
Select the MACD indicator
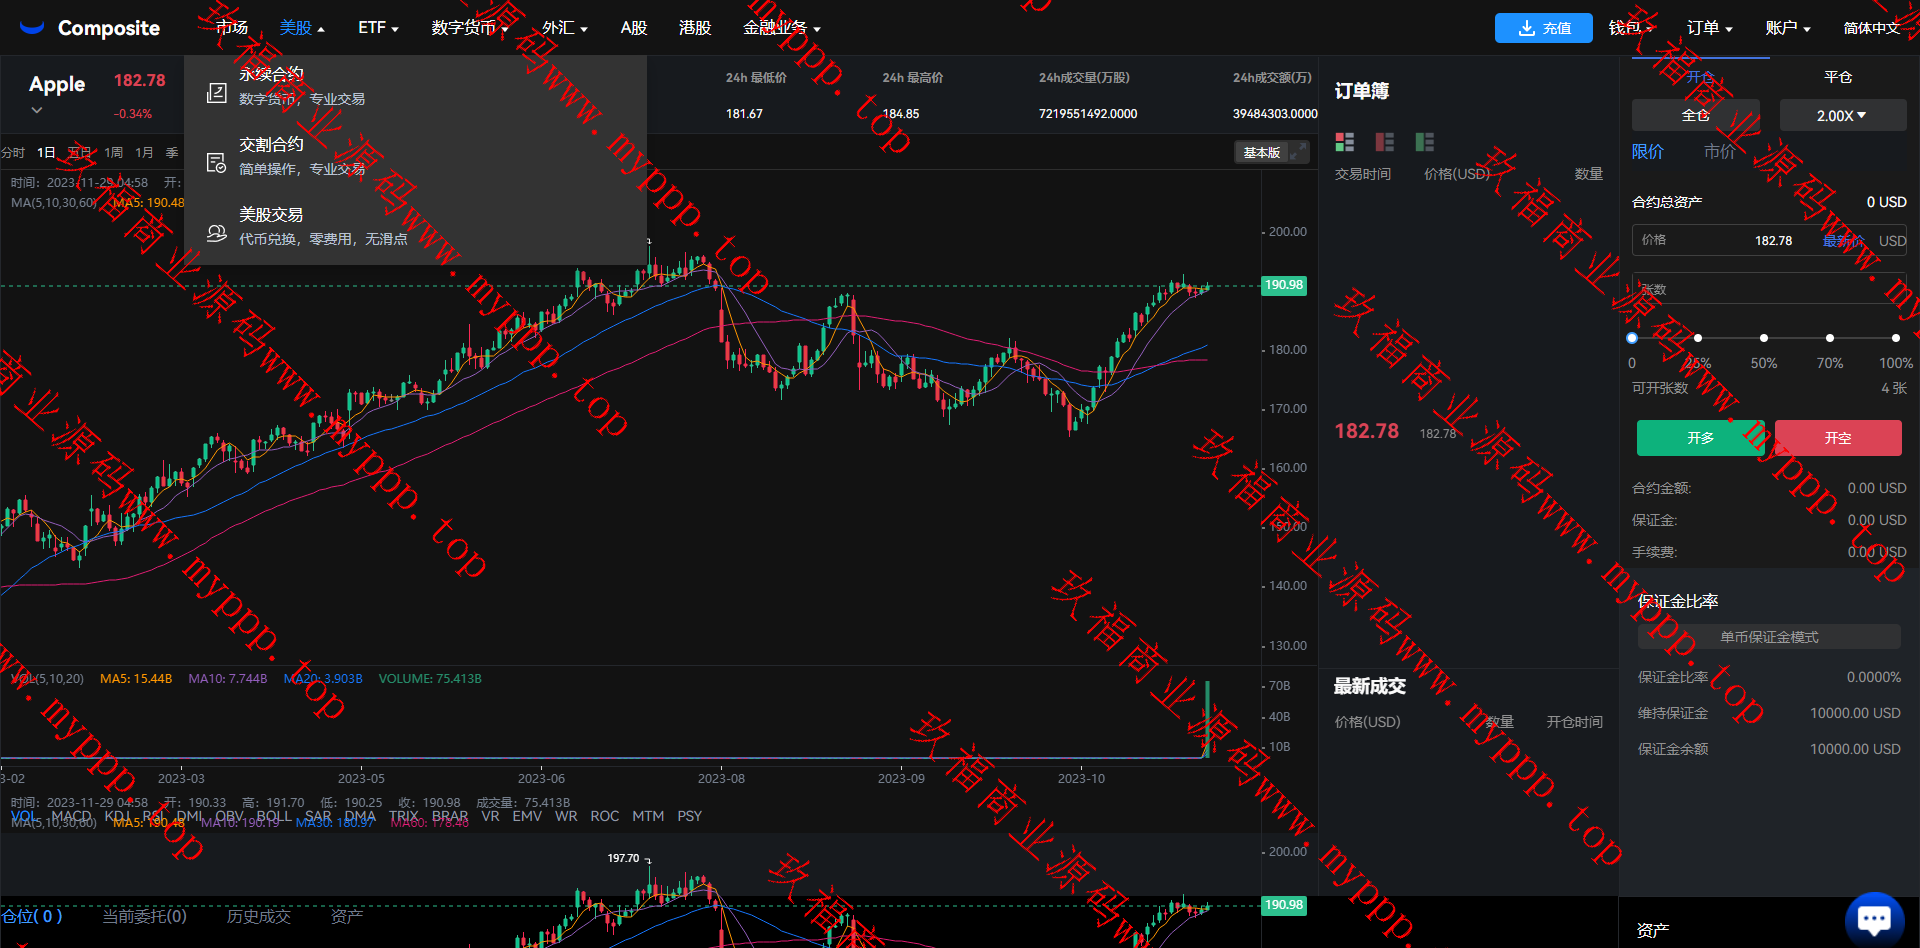pos(71,816)
